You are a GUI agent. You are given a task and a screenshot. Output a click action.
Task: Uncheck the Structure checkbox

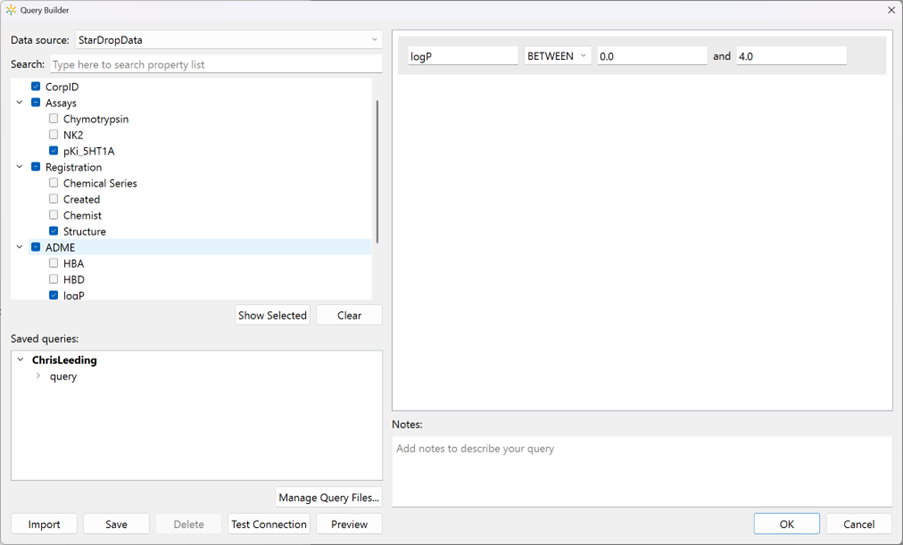[x=54, y=231]
